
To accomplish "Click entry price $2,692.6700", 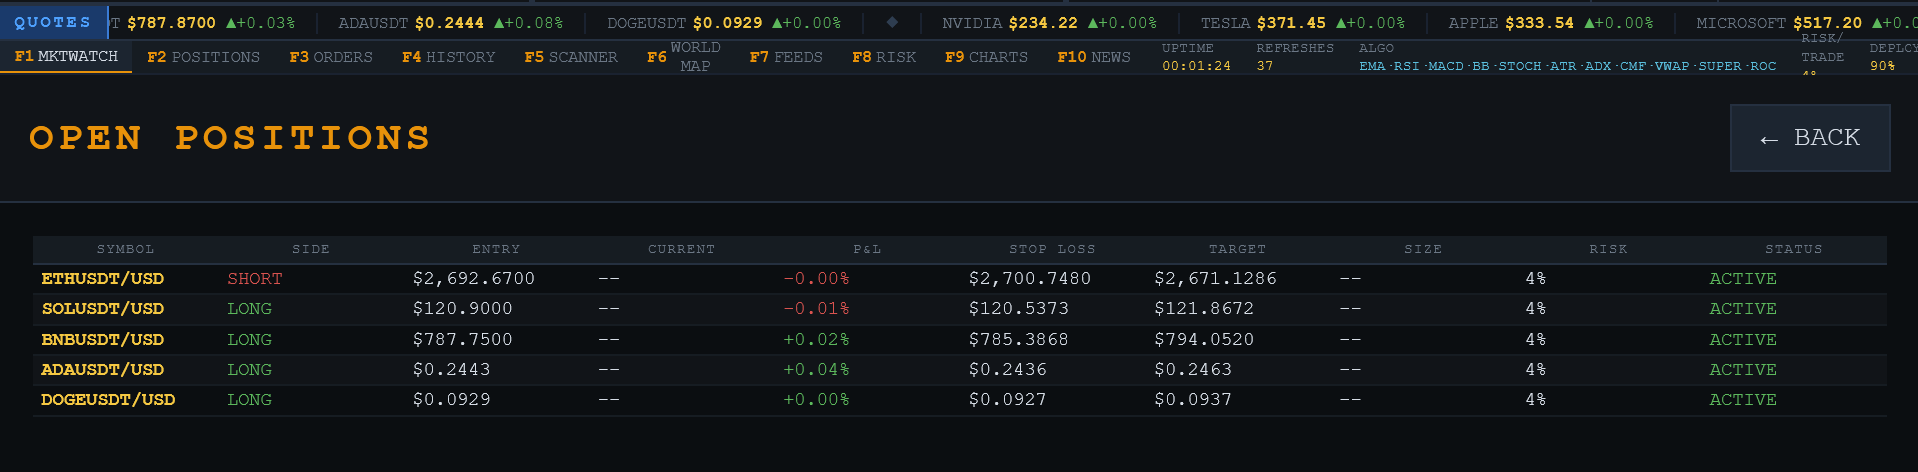I will [x=474, y=279].
